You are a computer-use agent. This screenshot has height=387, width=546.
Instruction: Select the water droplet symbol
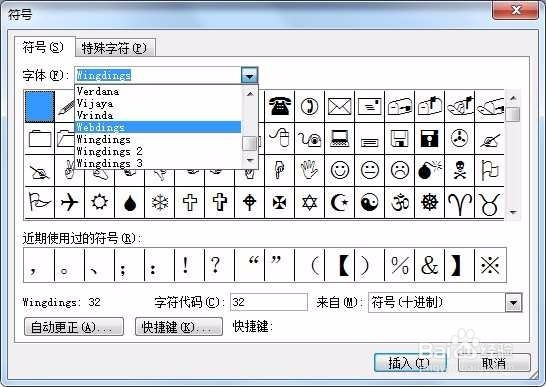129,202
